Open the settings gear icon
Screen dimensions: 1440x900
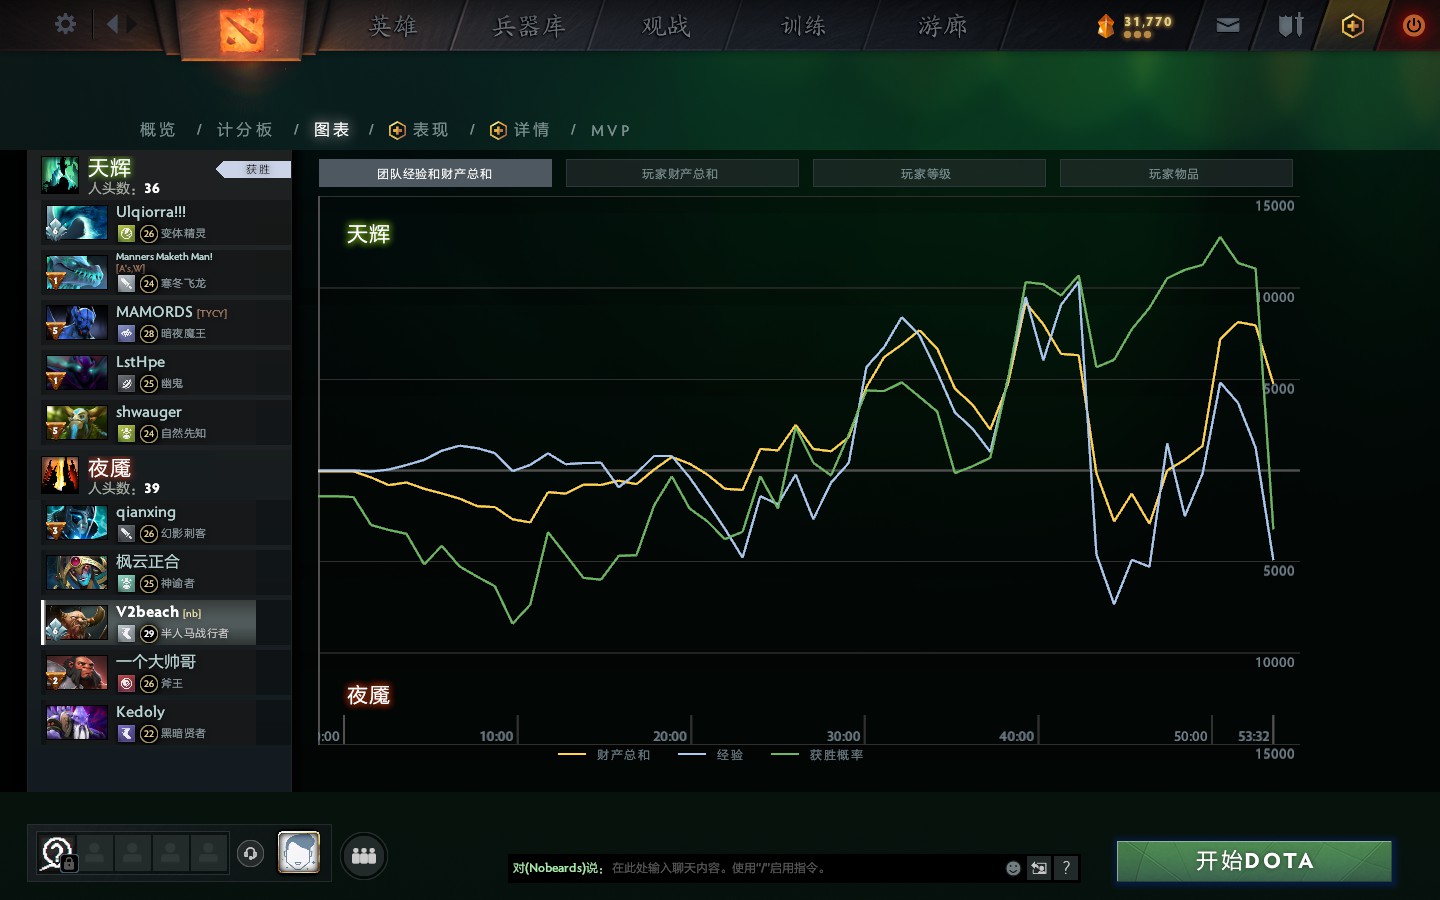click(x=65, y=24)
